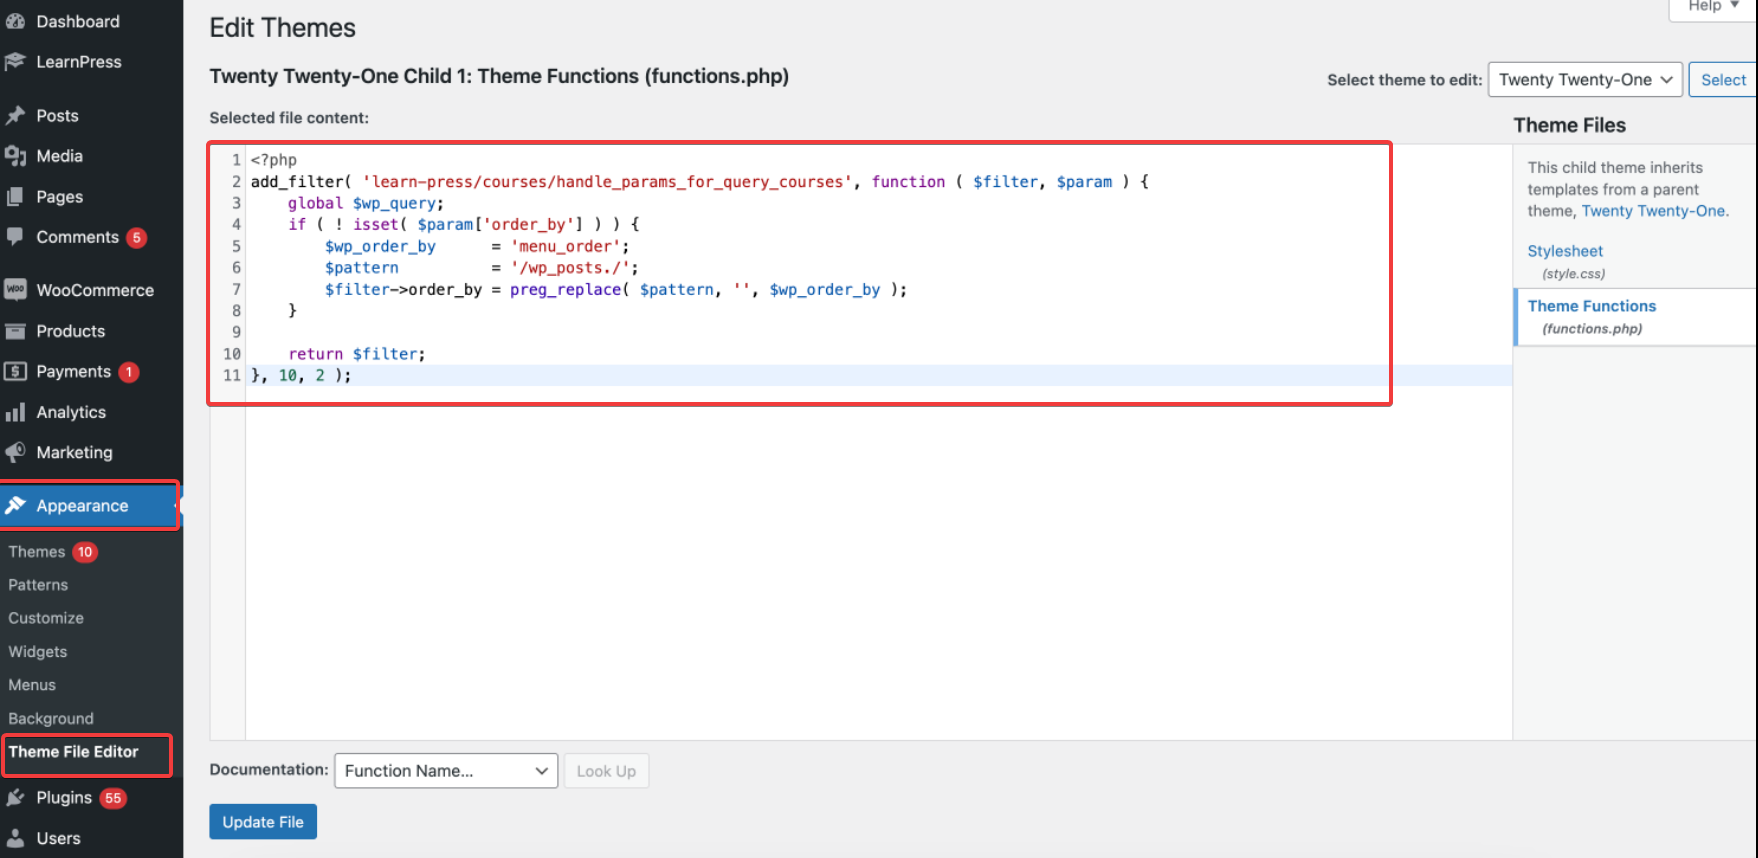Click line 9 in the code editor
1758x858 pixels.
point(600,332)
